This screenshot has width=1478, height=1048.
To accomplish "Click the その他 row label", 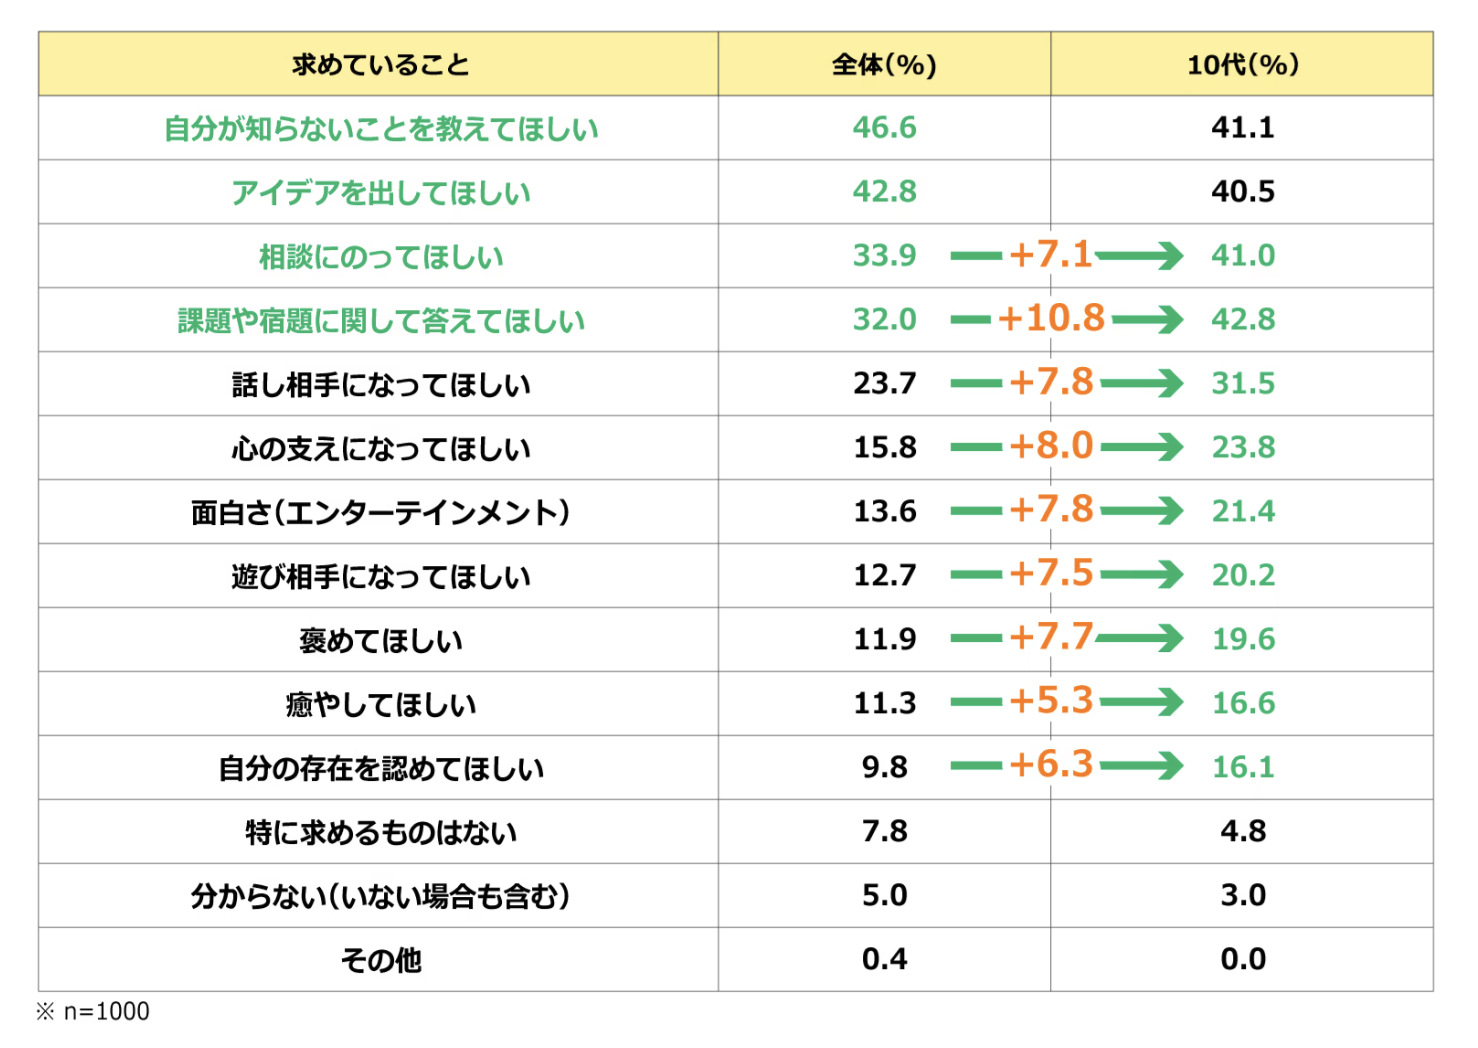I will tap(380, 960).
